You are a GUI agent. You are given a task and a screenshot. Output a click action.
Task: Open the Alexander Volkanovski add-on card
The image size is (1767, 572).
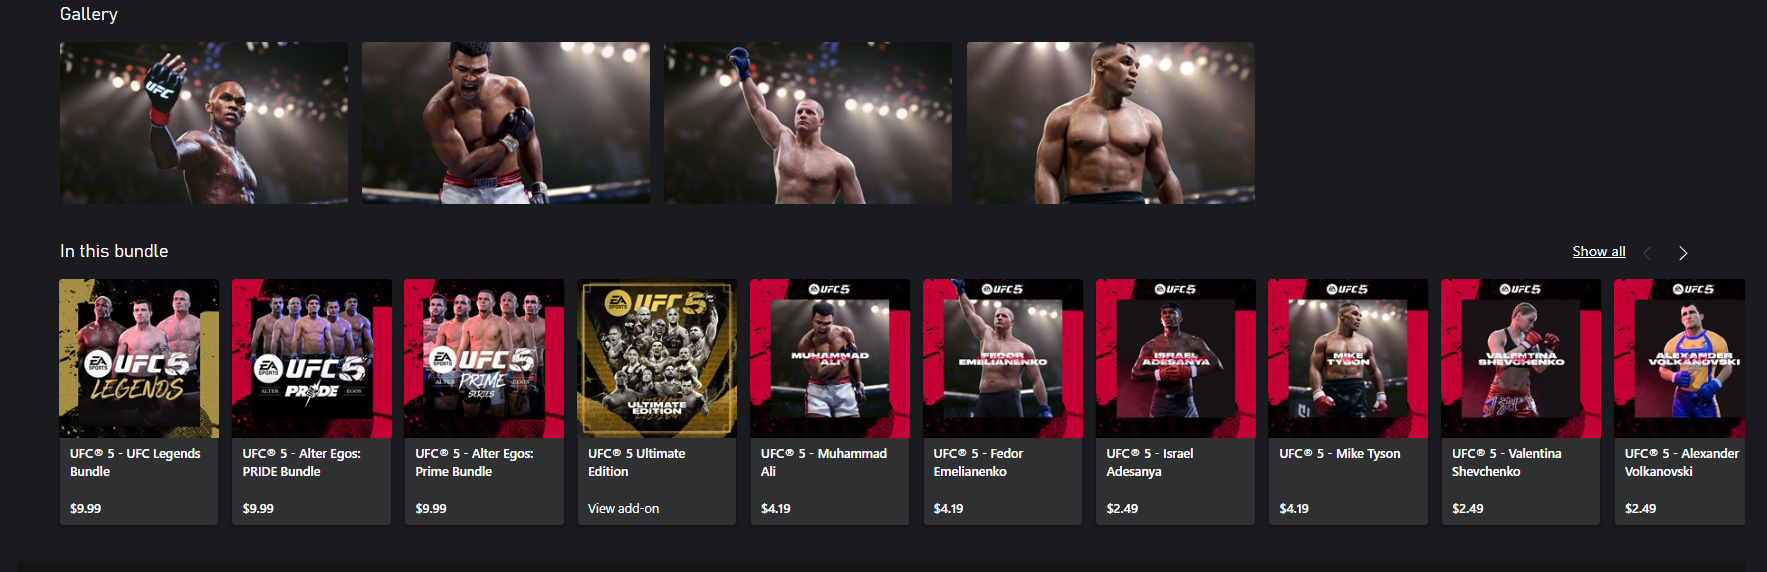(1680, 401)
